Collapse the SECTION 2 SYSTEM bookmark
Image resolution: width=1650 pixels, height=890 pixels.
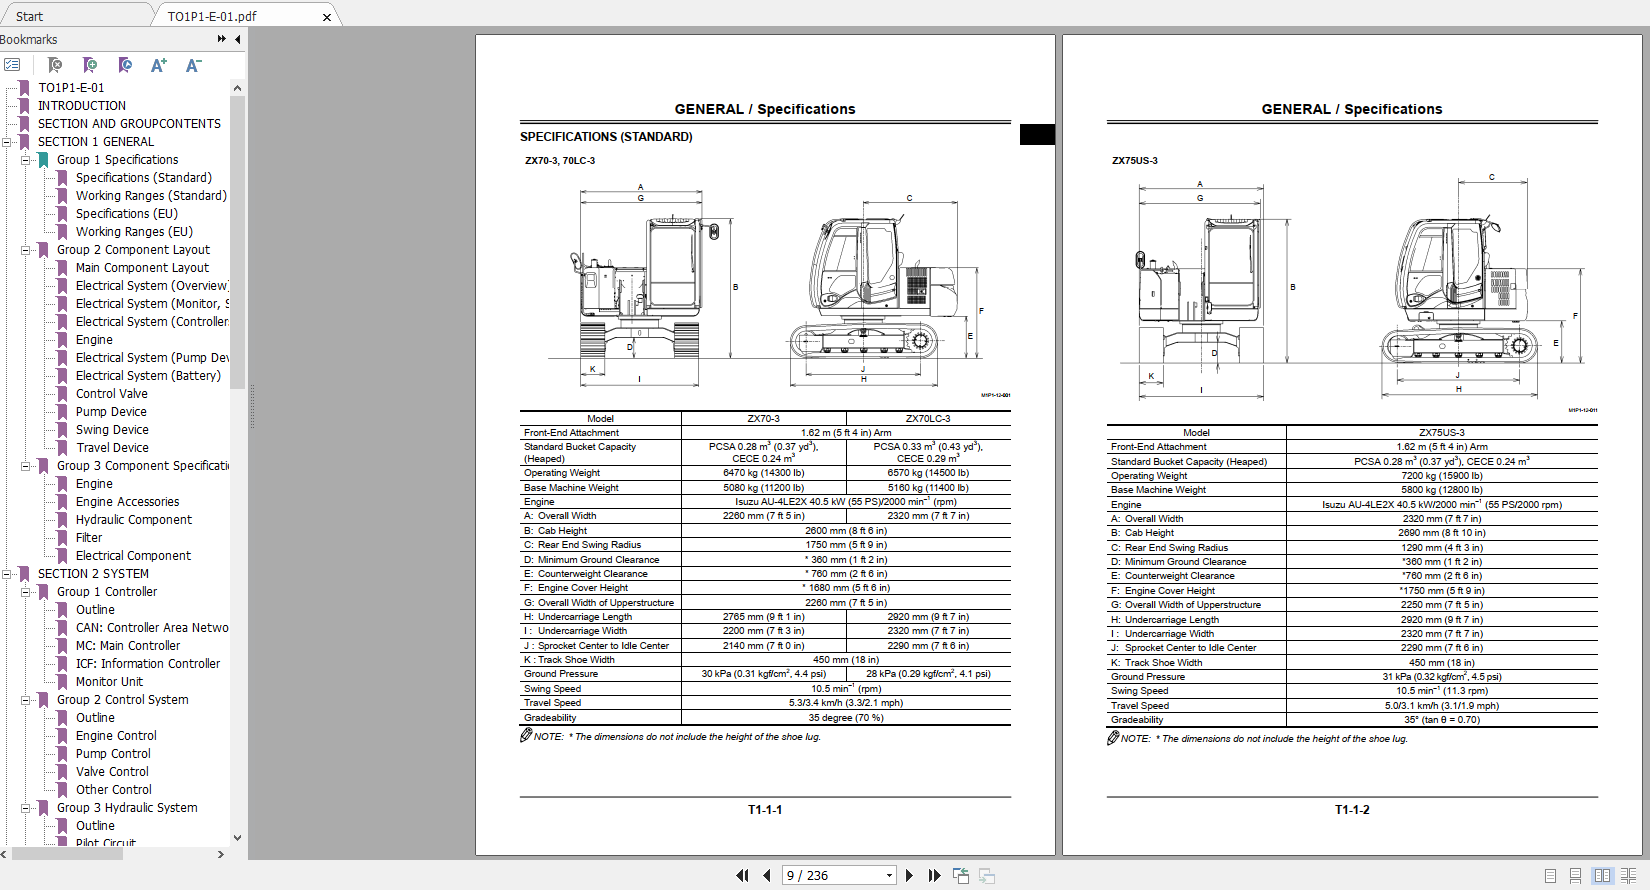[7, 574]
